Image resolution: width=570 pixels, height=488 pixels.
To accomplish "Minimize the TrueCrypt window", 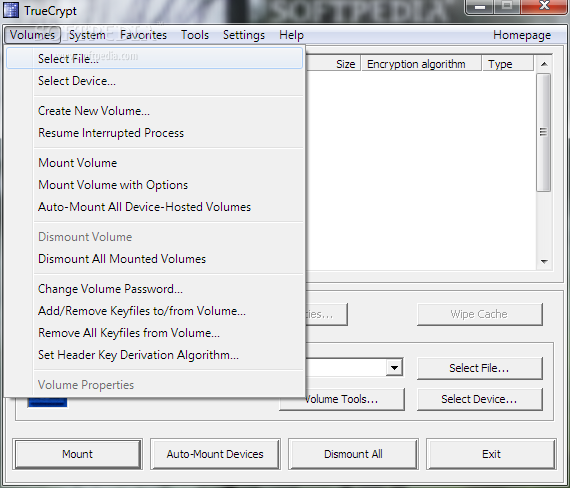I will [x=480, y=7].
